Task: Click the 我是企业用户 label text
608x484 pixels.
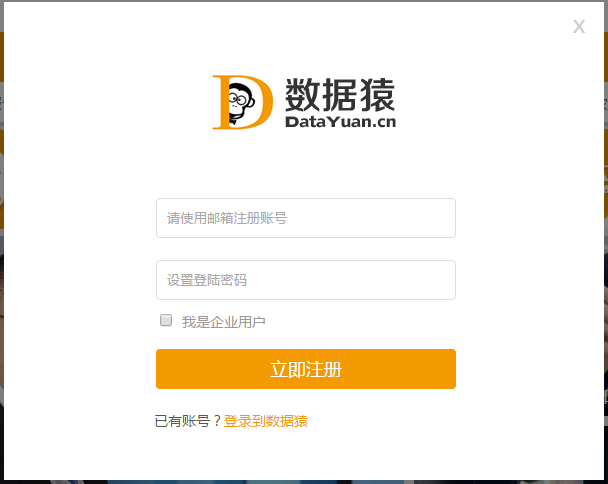Action: click(223, 322)
